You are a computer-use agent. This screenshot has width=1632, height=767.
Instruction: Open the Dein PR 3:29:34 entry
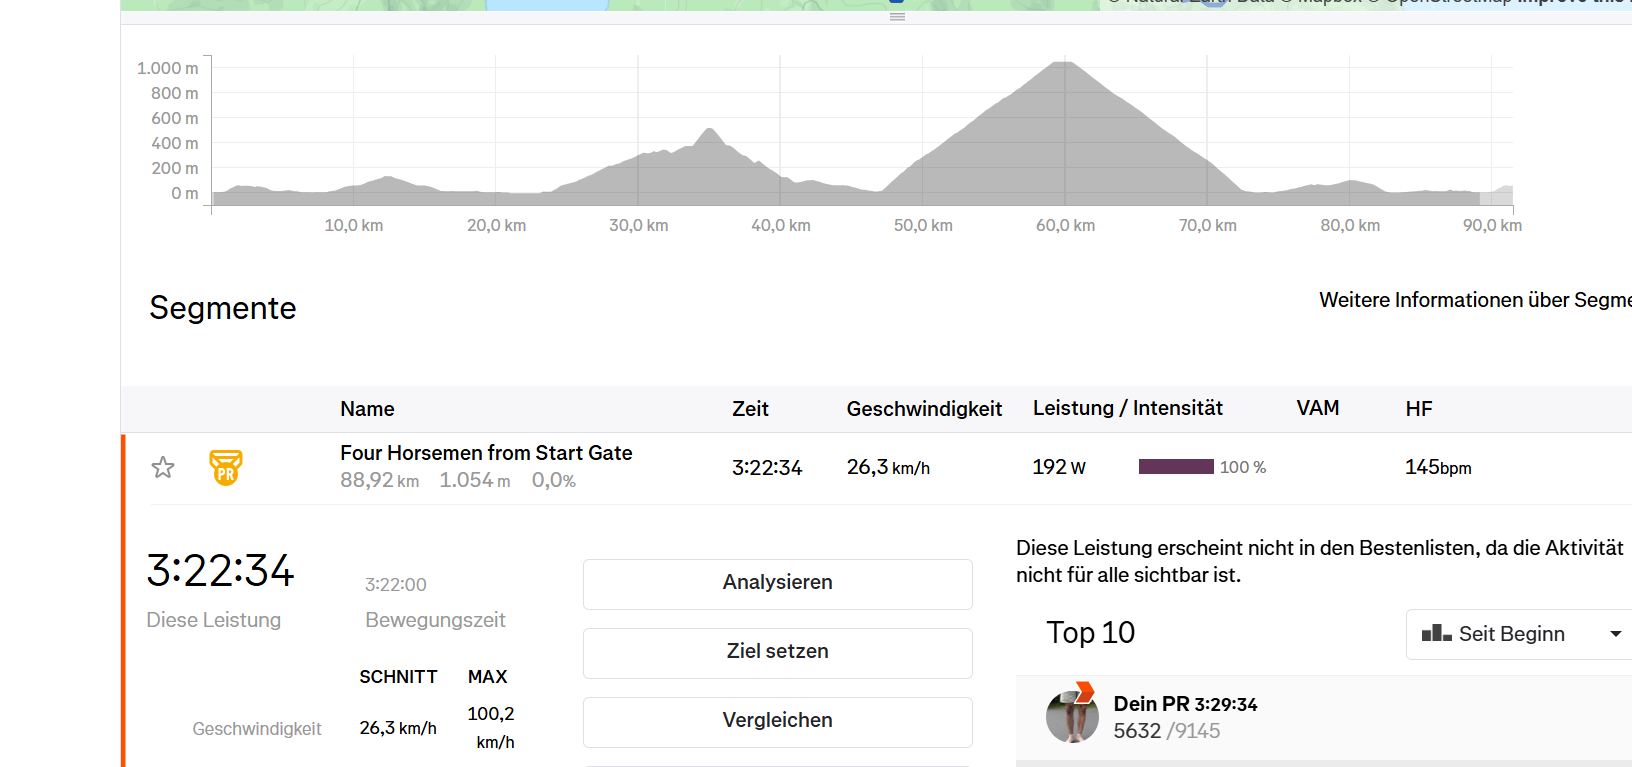(1185, 704)
